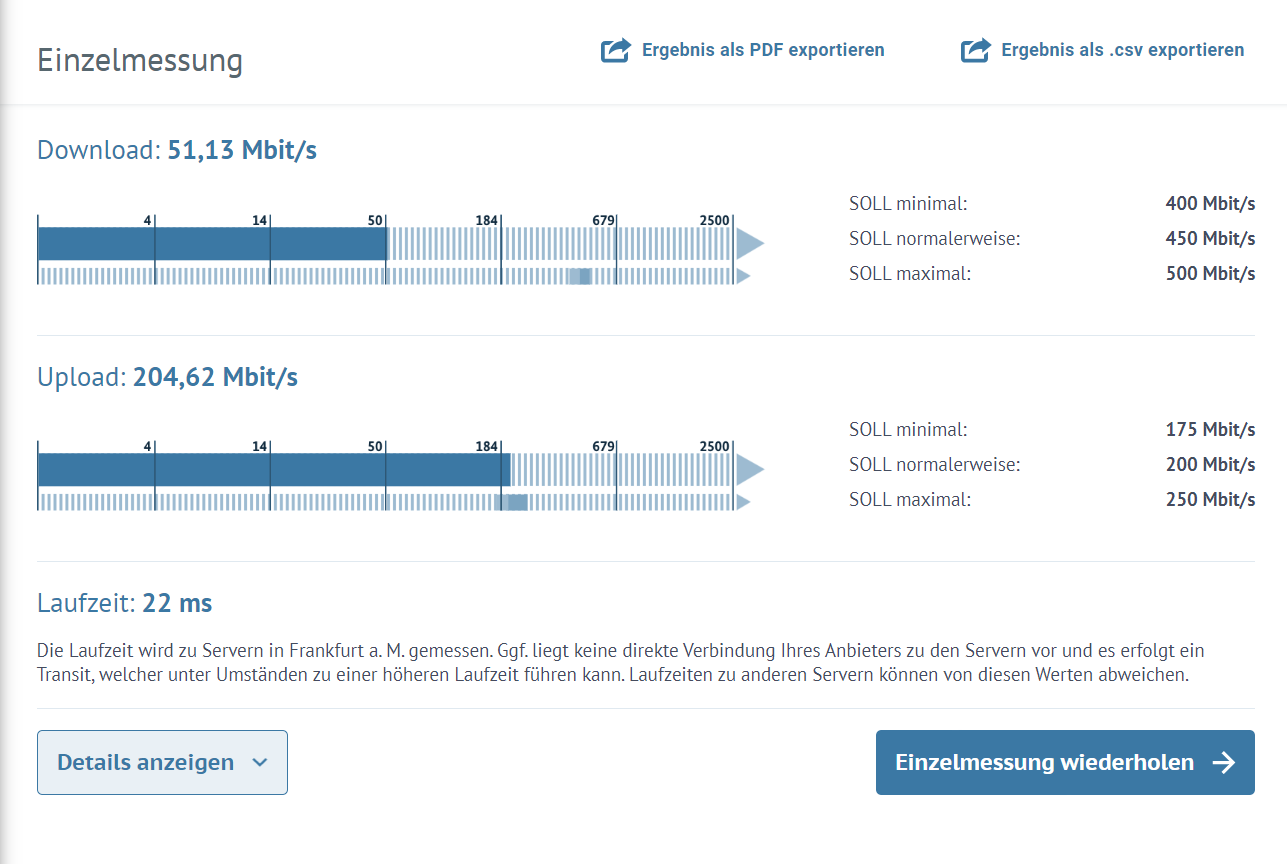The height and width of the screenshot is (864, 1287).
Task: Open Ergebnis als .csv exportieren link
Action: coord(1103,50)
